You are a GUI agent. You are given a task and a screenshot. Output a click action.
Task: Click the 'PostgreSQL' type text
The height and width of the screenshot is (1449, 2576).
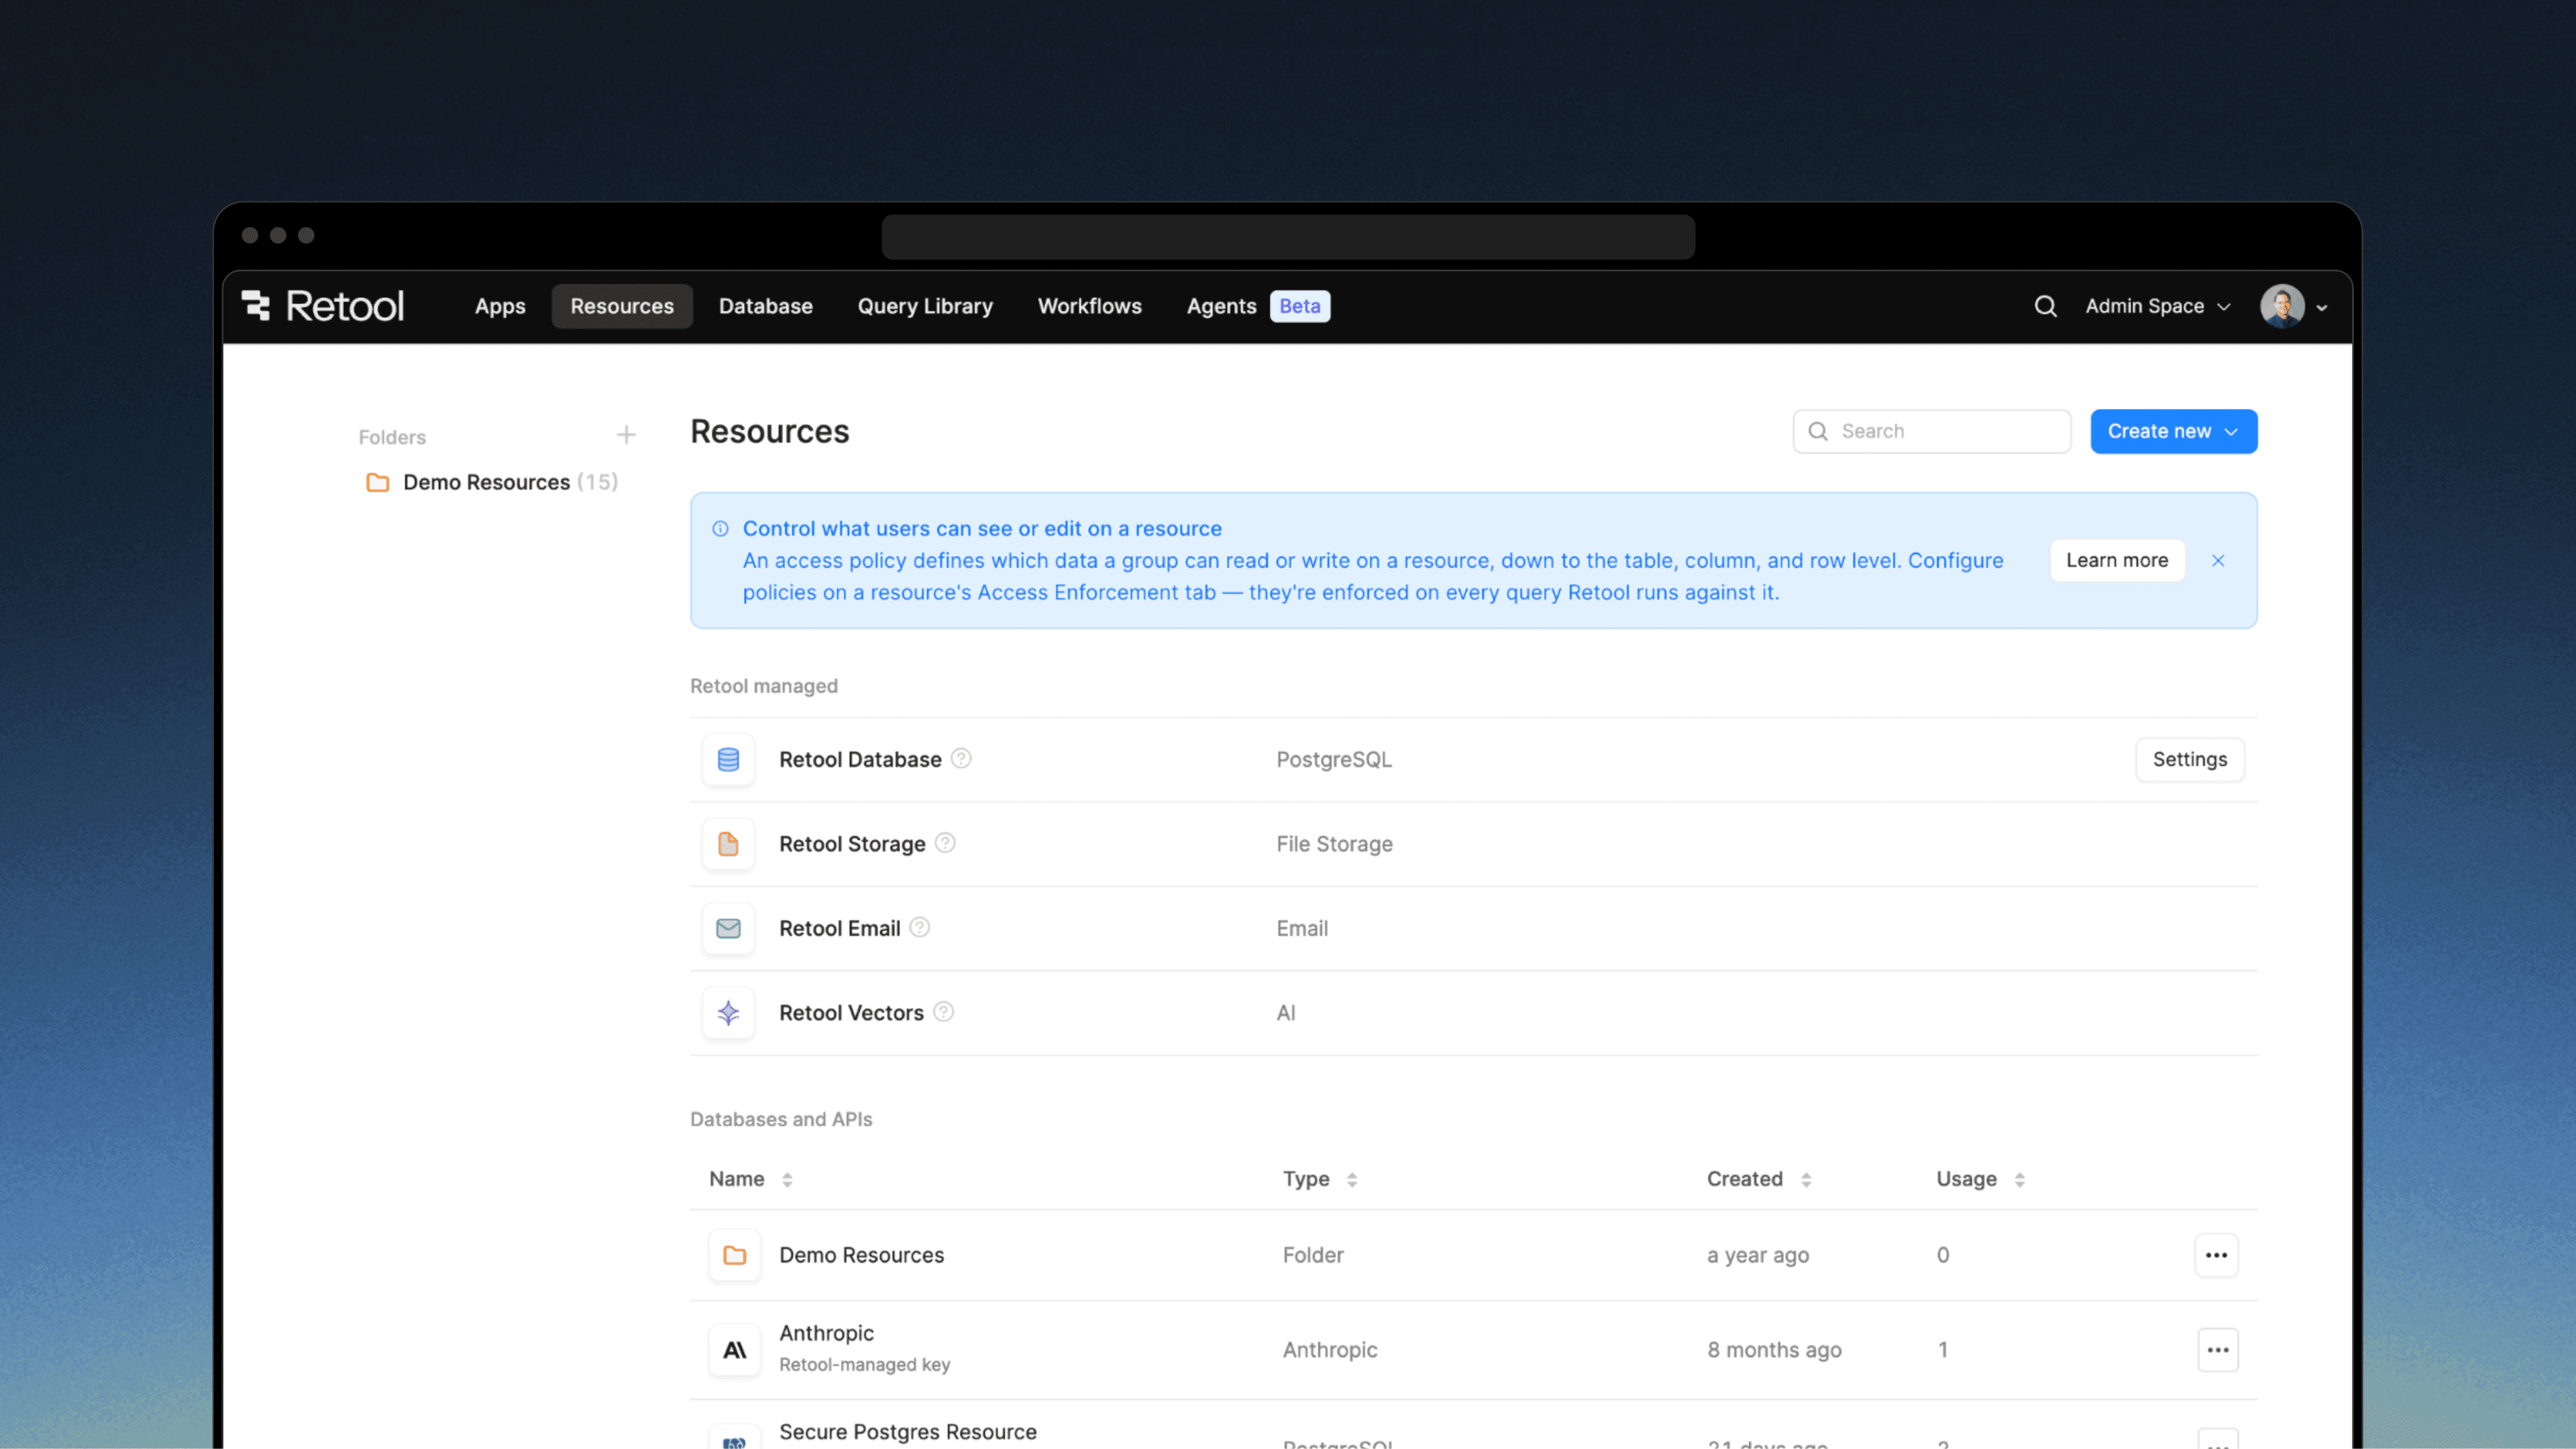click(1334, 759)
